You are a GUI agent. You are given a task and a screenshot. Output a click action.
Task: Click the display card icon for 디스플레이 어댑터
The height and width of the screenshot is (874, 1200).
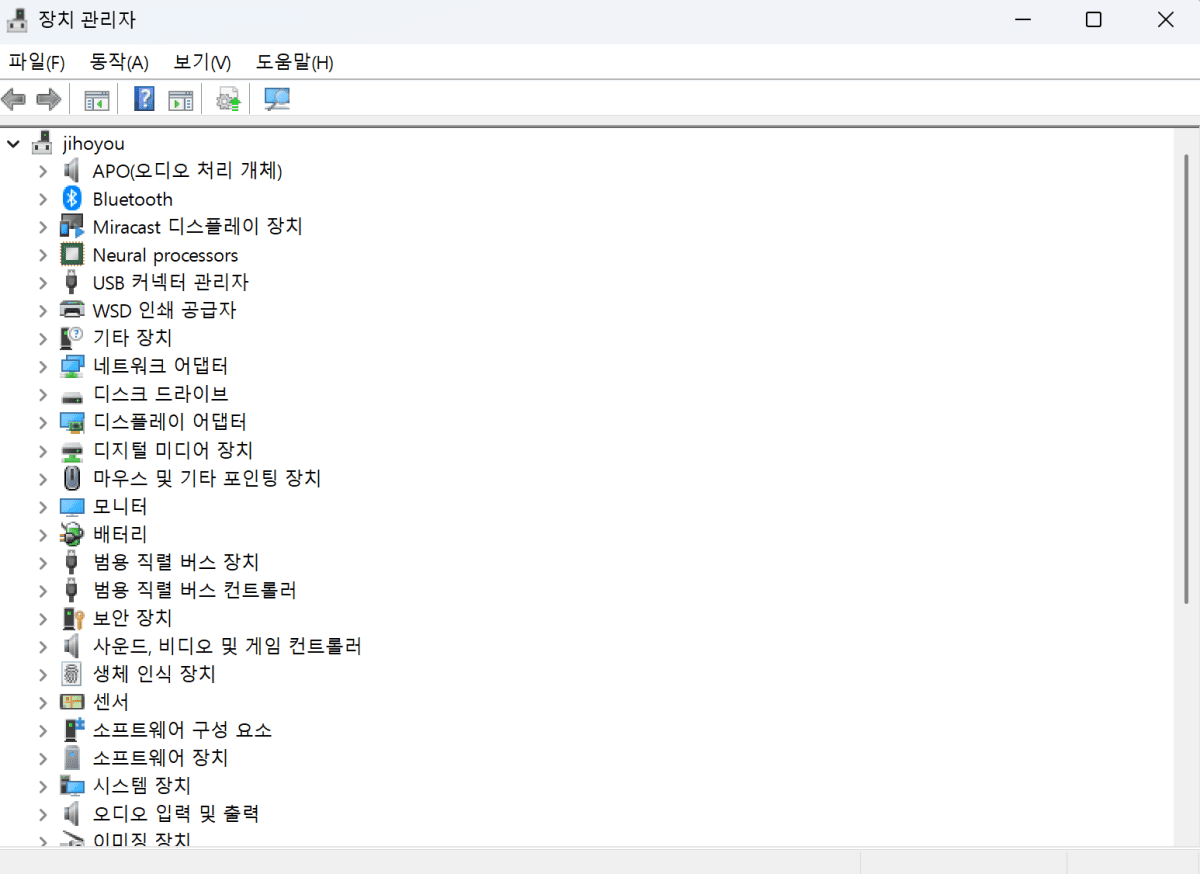72,422
